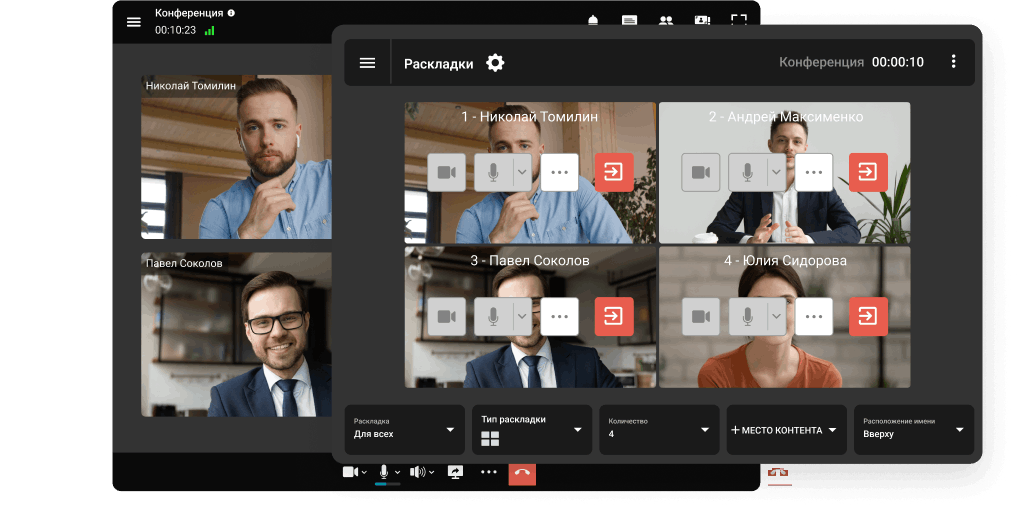Click the hamburger menu in Раскладки panel

367,63
